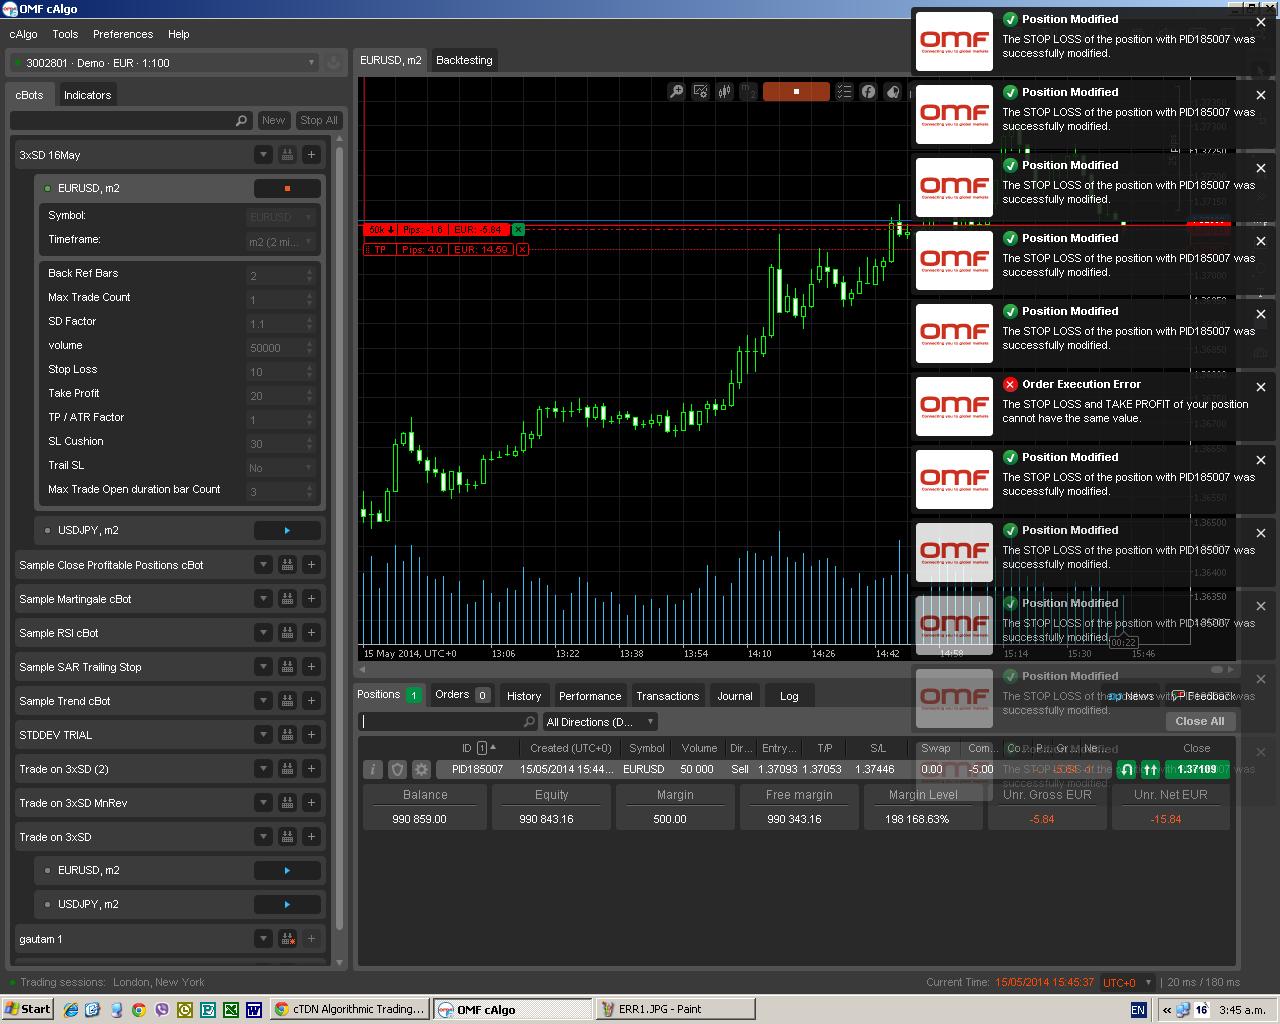The height and width of the screenshot is (1024, 1280).
Task: Expand options dropdown for Sample Martingale cBot
Action: tap(263, 599)
